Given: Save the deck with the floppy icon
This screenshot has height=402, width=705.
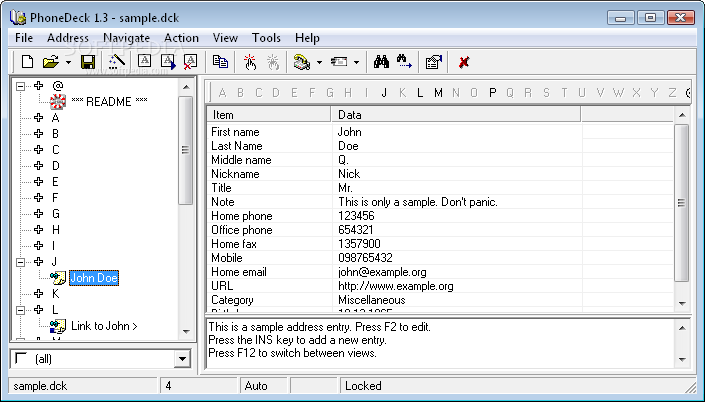Looking at the screenshot, I should 88,62.
